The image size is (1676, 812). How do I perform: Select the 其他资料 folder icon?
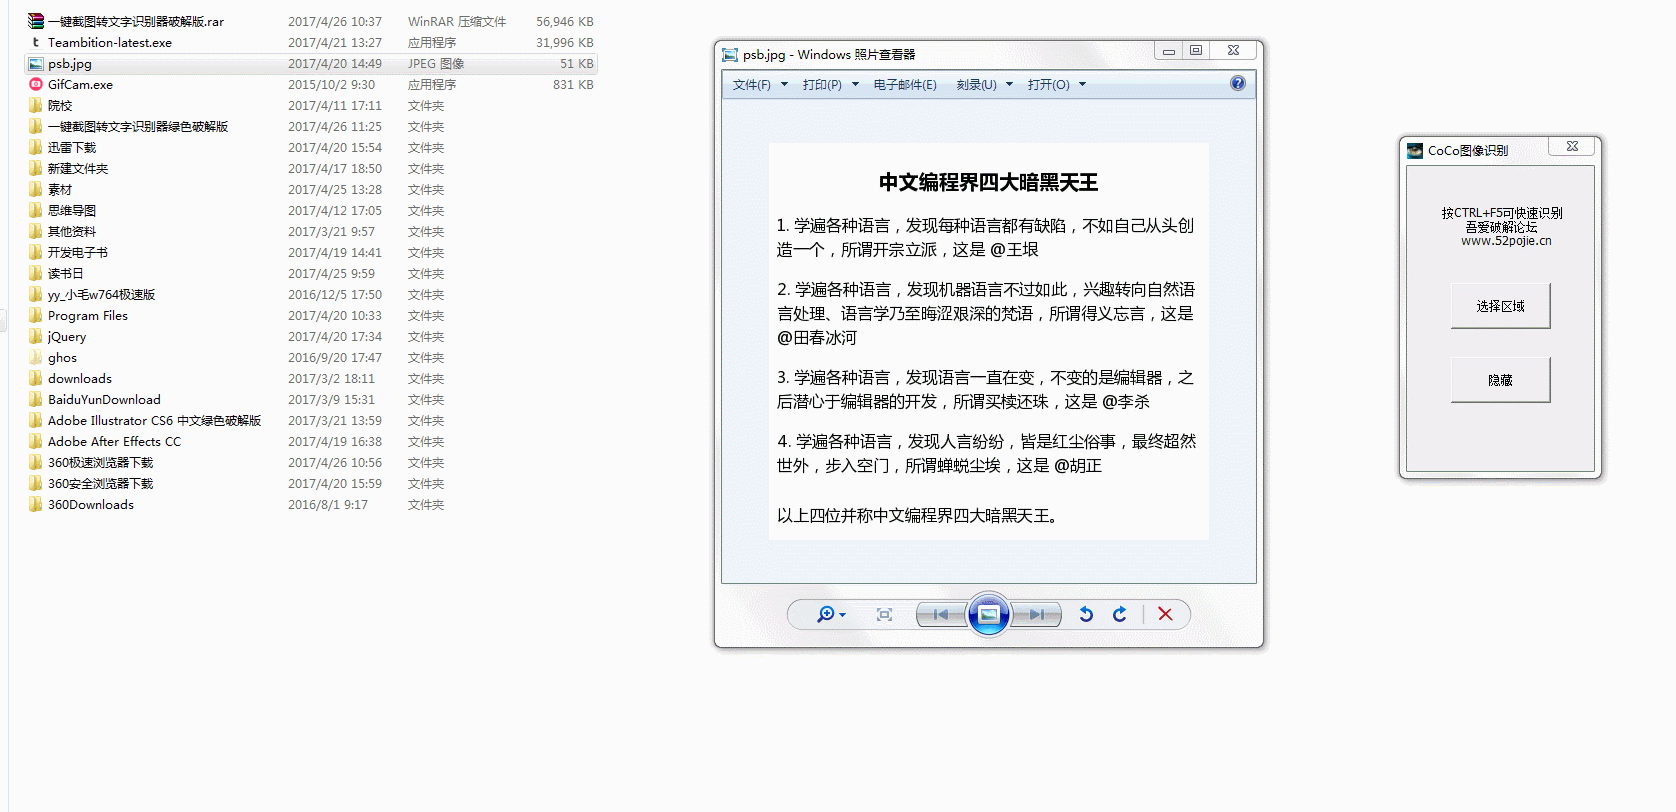36,231
